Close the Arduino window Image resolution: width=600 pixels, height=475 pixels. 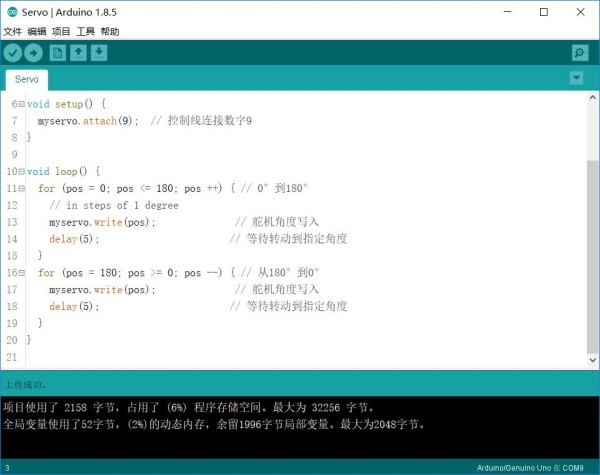[580, 12]
